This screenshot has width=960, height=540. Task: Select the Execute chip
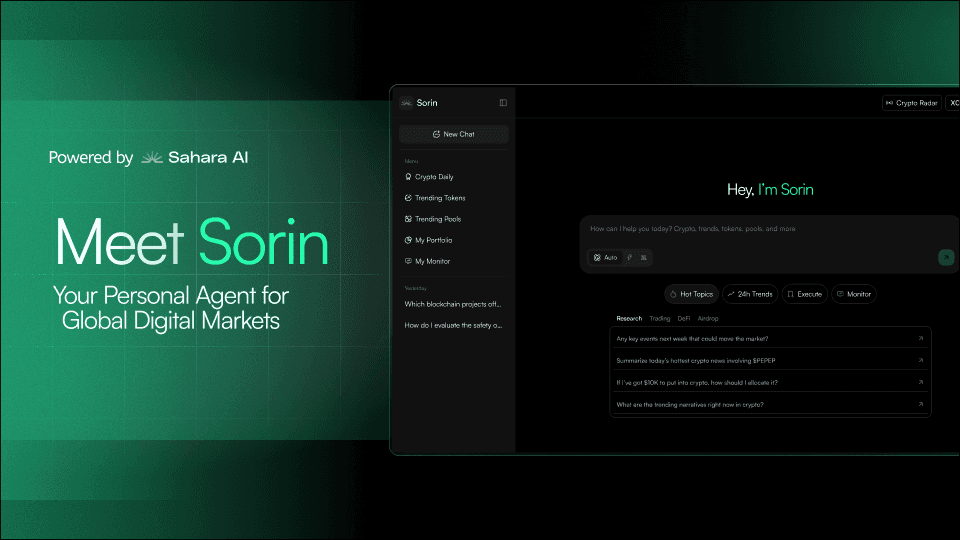pyautogui.click(x=804, y=294)
